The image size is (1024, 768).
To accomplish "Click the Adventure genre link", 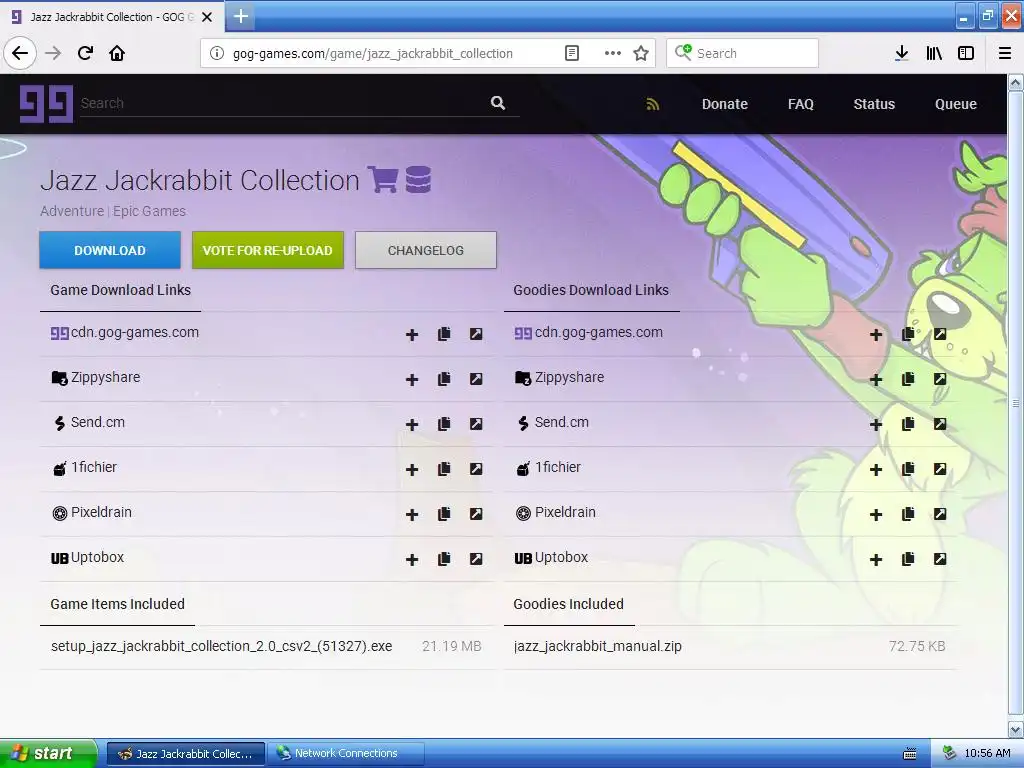I will click(72, 211).
